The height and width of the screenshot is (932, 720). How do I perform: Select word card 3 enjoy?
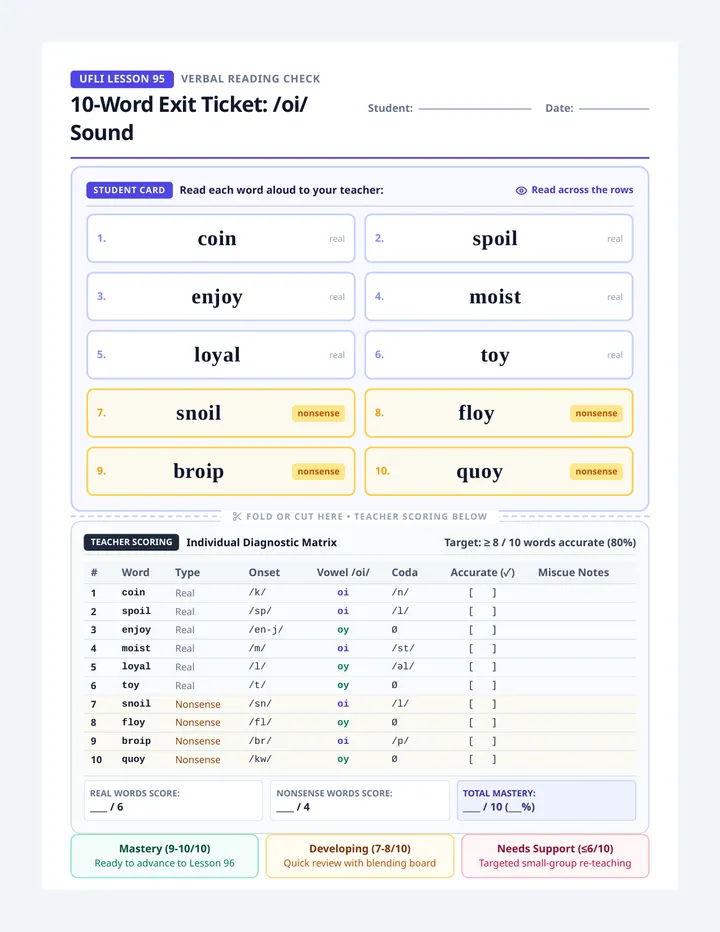[x=221, y=297]
